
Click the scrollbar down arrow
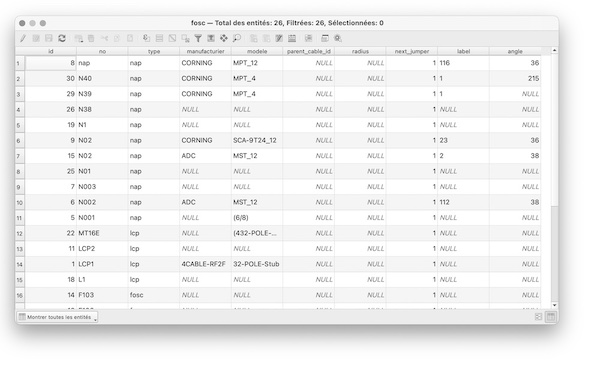pos(554,305)
